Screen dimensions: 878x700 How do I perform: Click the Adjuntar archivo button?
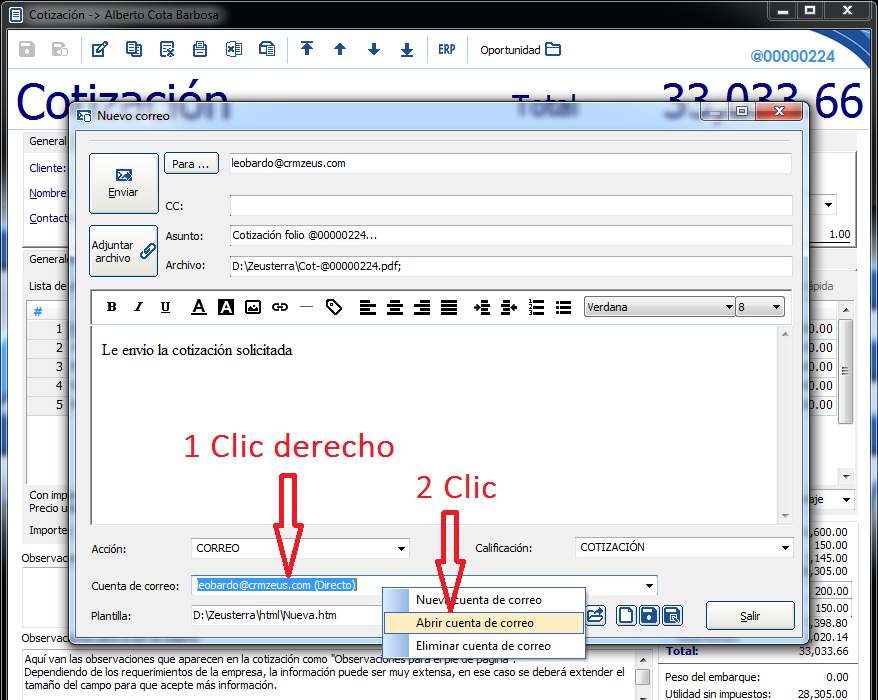[x=124, y=251]
